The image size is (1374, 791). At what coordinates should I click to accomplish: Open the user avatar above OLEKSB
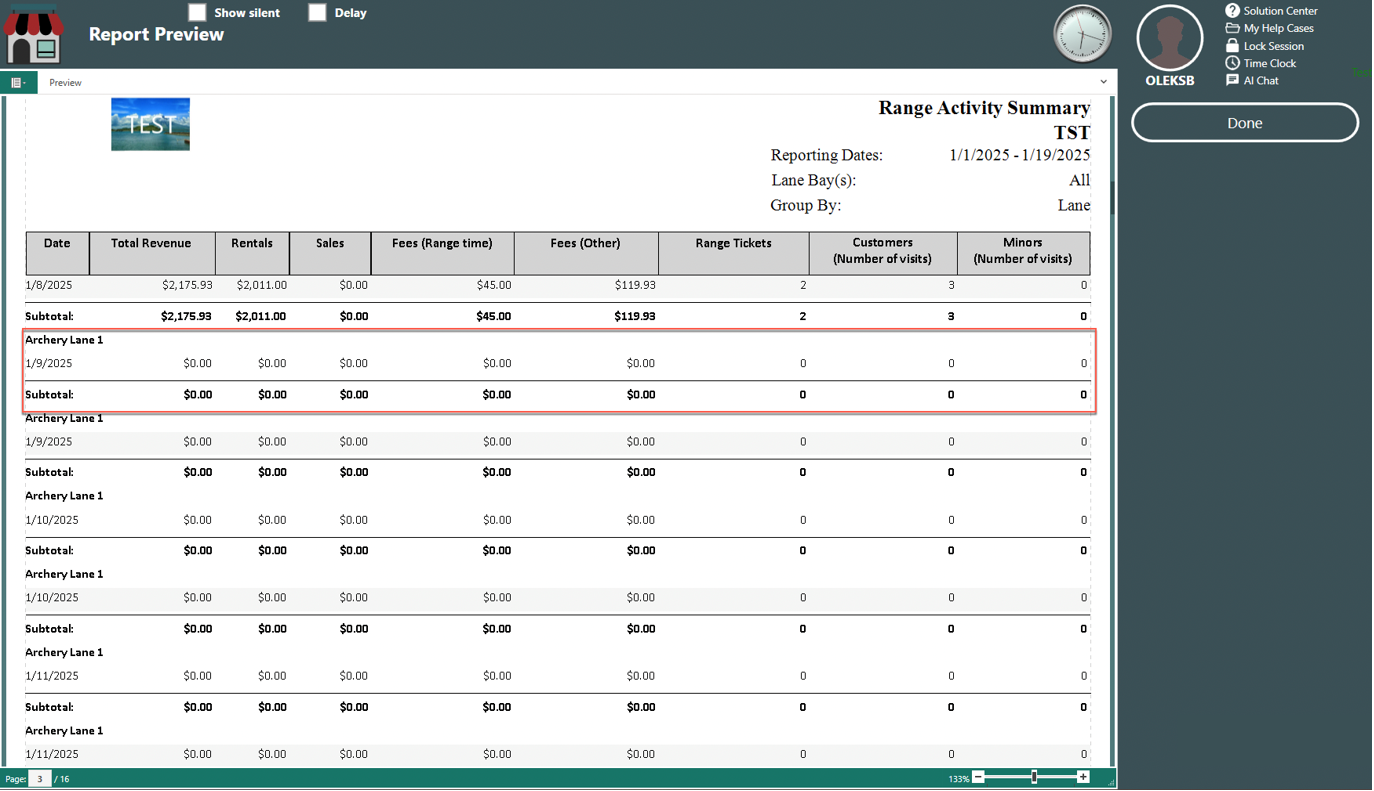1170,38
